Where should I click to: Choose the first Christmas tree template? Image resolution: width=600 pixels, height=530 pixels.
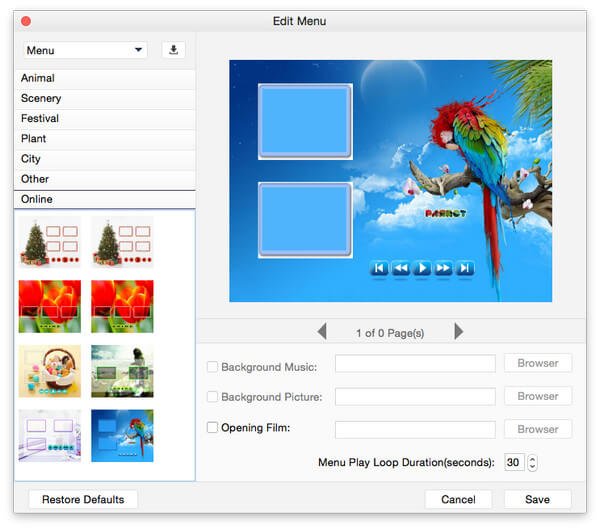click(x=50, y=242)
